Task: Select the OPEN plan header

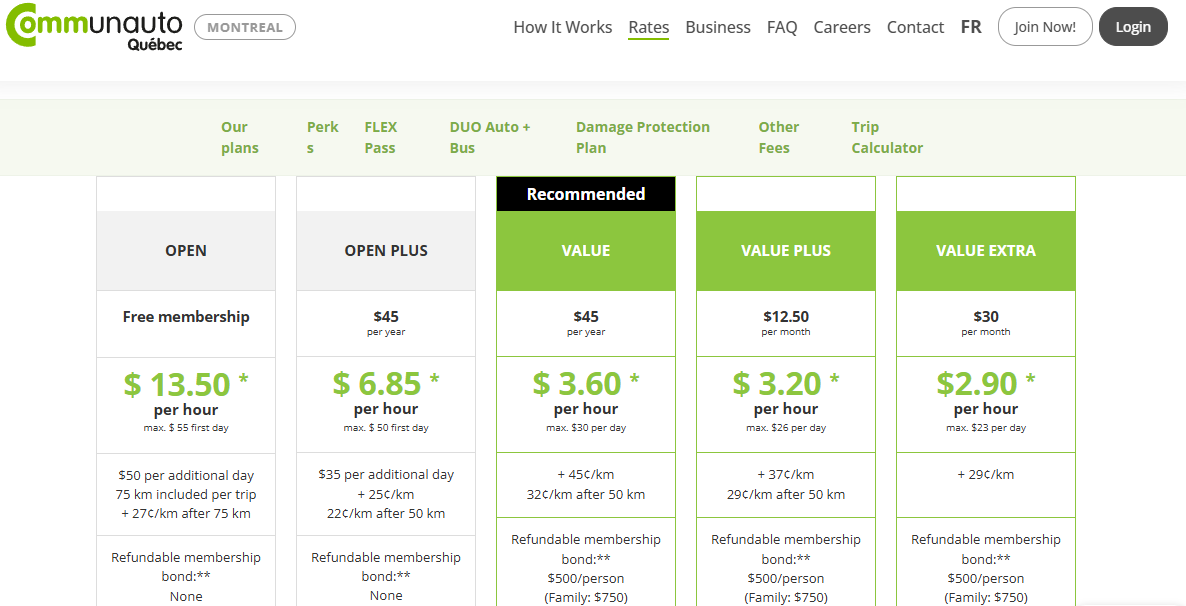Action: point(186,250)
